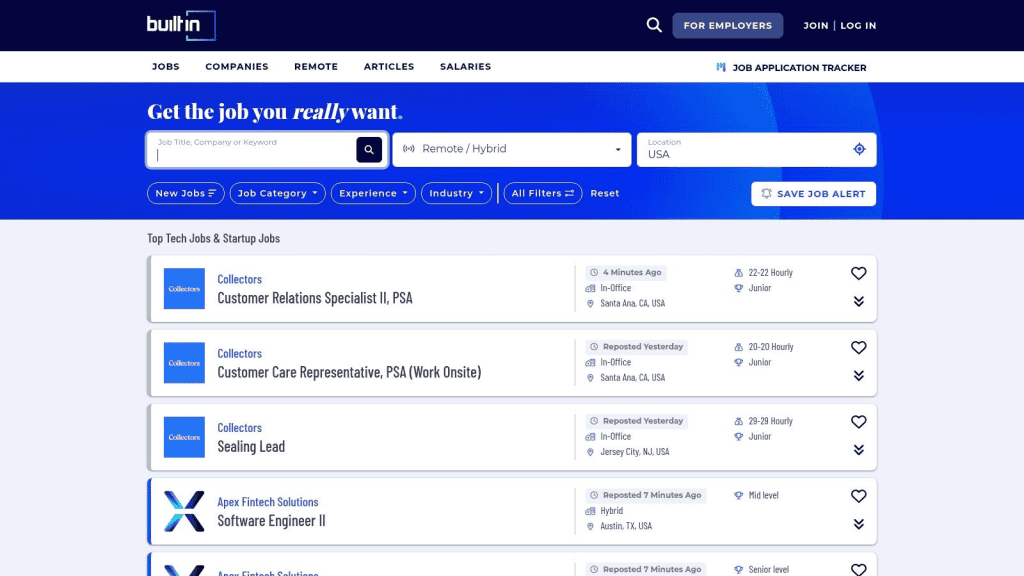Open the Salaries menu item
The height and width of the screenshot is (576, 1024).
[x=465, y=67]
